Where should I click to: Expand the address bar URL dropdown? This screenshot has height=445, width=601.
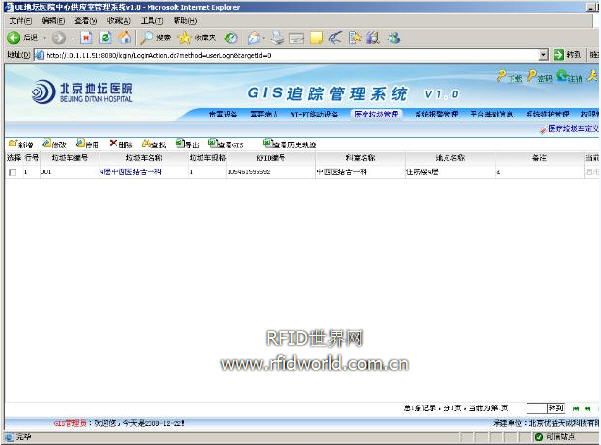coord(544,55)
